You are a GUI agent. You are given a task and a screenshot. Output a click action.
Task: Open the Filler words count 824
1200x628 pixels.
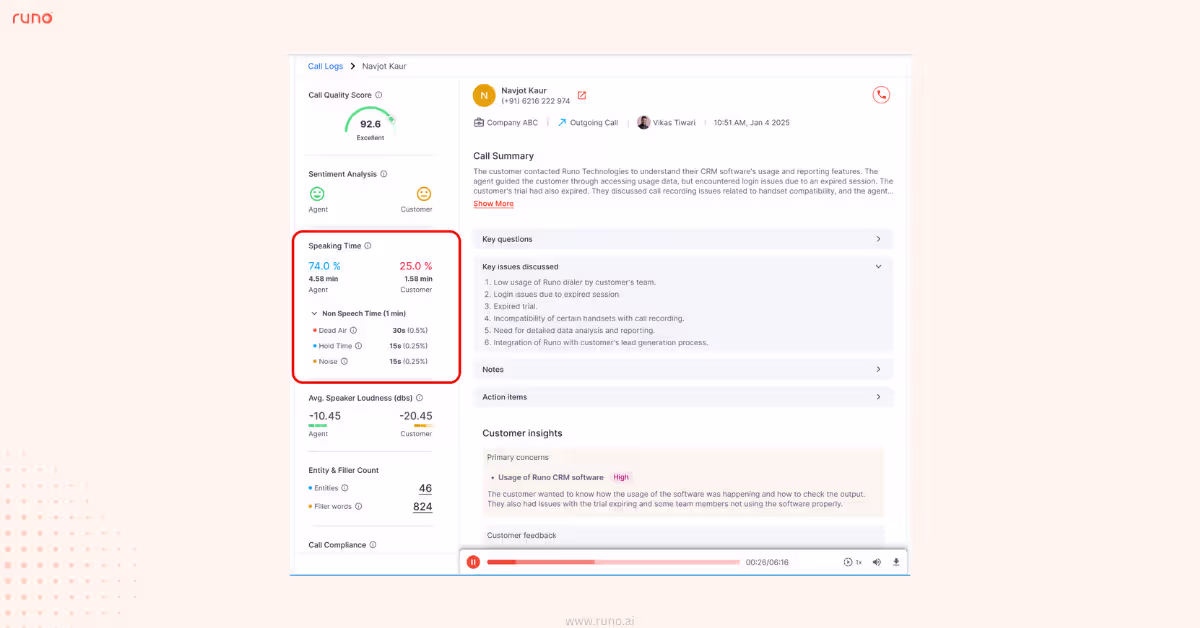tap(421, 507)
